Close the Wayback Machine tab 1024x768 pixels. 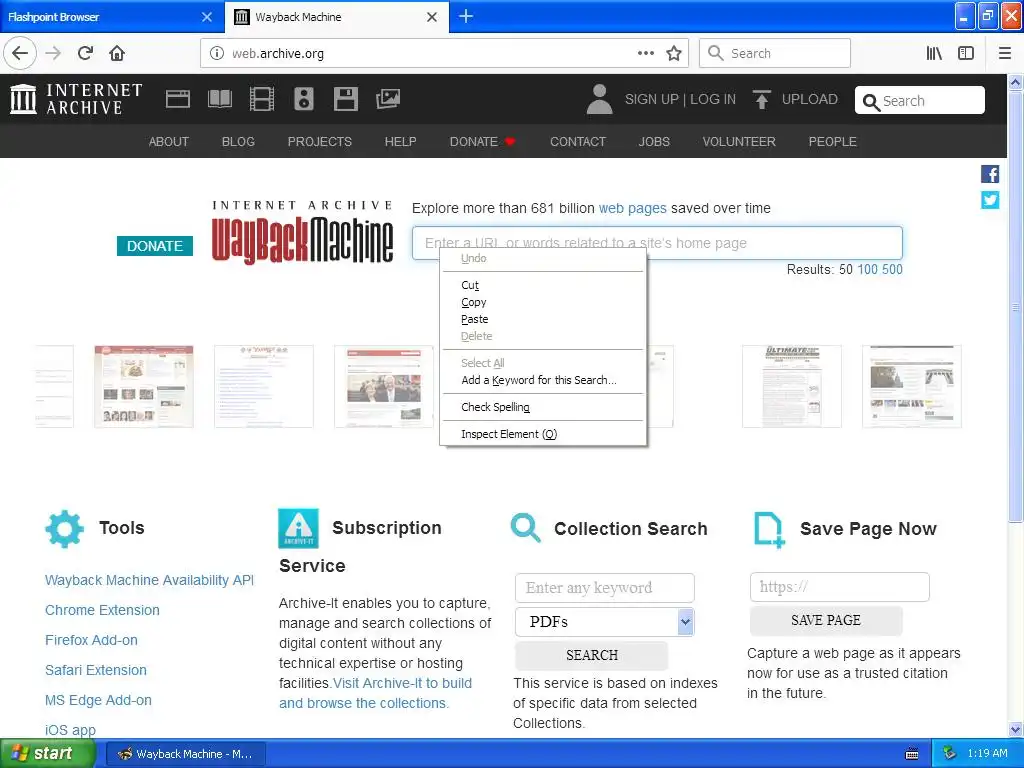pyautogui.click(x=432, y=17)
